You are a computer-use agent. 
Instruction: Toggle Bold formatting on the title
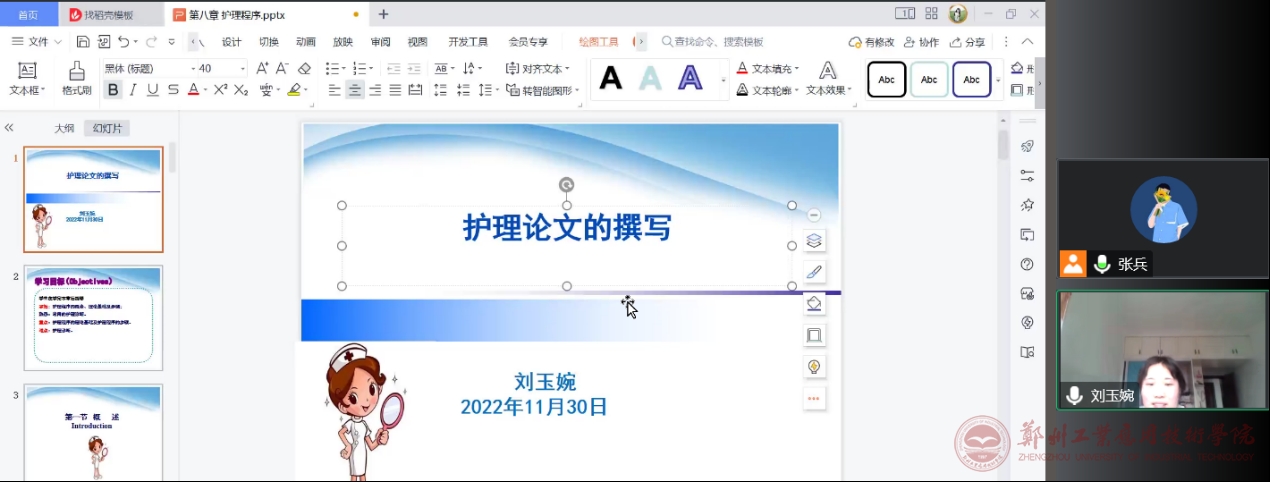[113, 90]
